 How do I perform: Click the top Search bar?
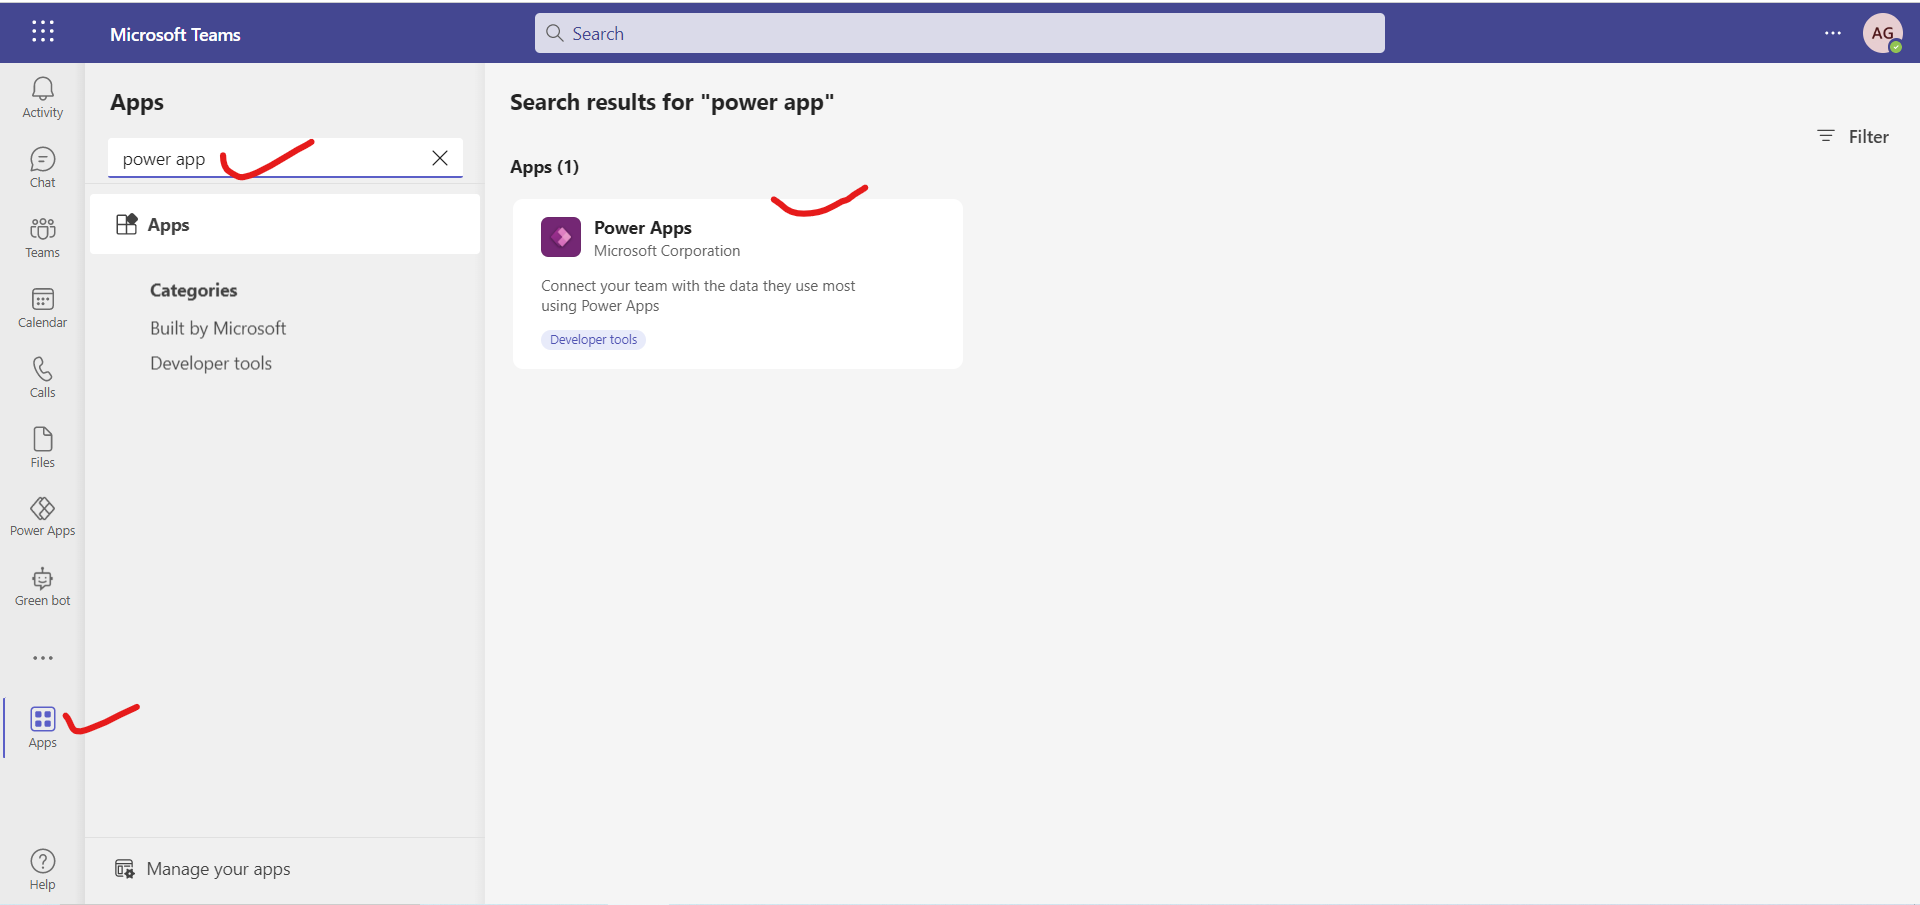[960, 33]
